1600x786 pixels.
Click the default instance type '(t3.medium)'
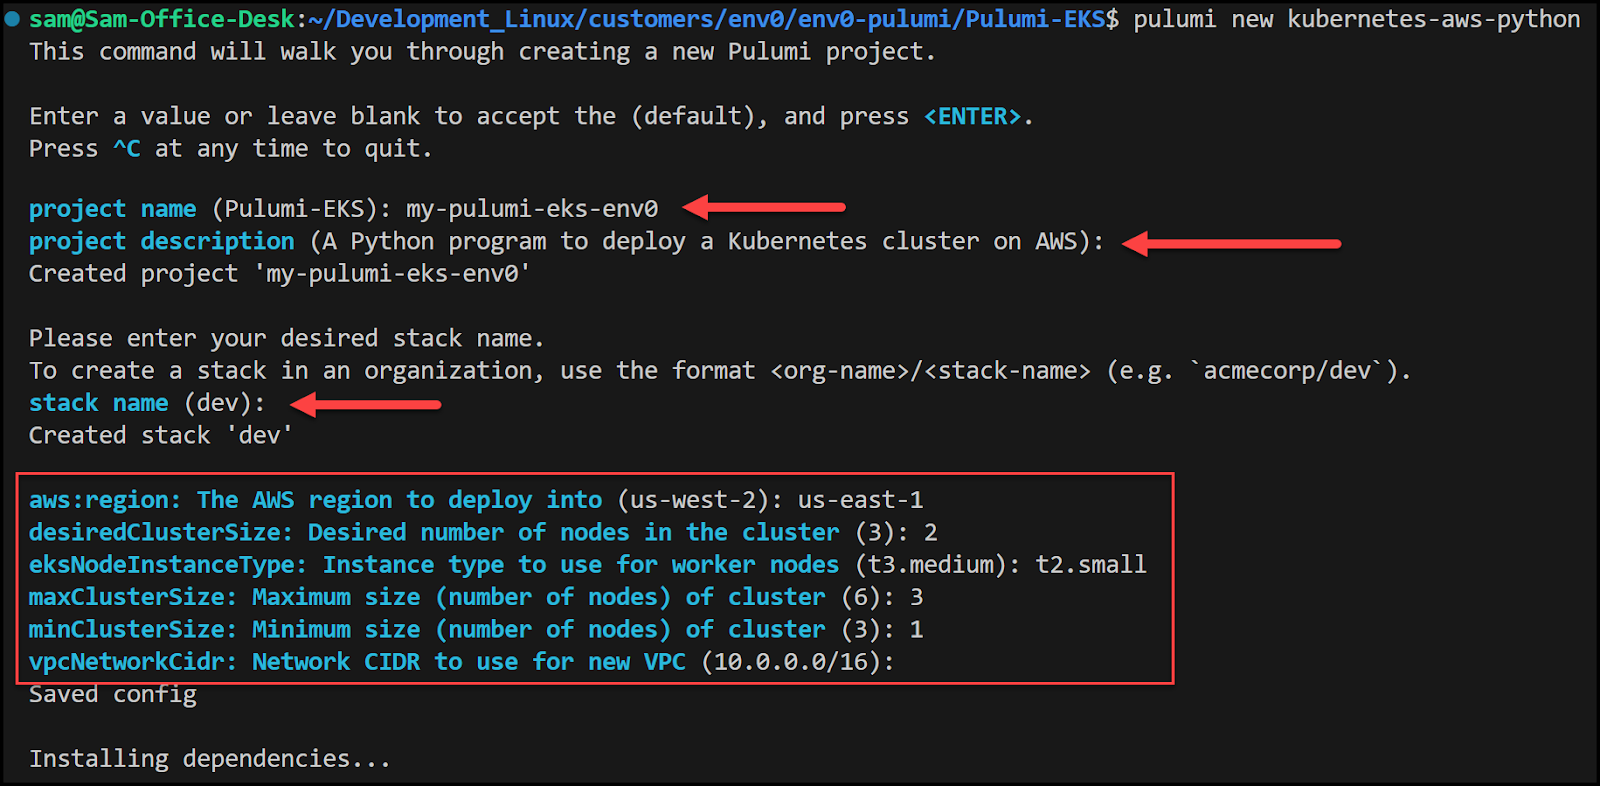(931, 565)
